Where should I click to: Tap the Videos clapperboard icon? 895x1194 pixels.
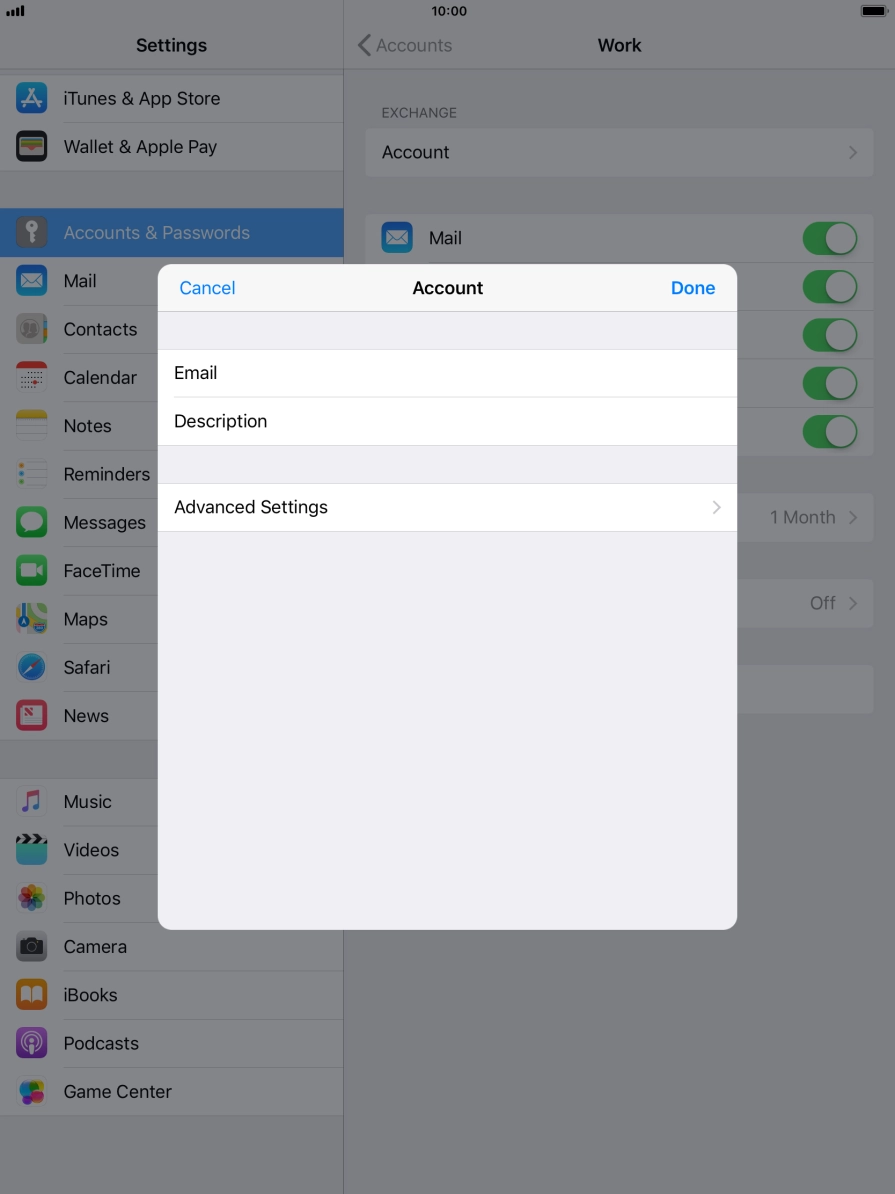(x=31, y=850)
